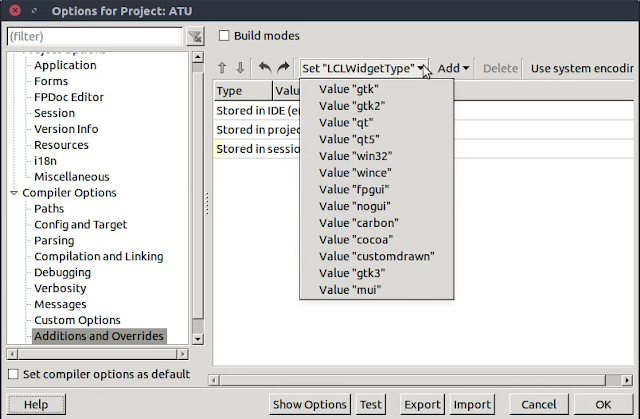
Task: Choose Value "fpgui" from menu
Action: coord(376,189)
